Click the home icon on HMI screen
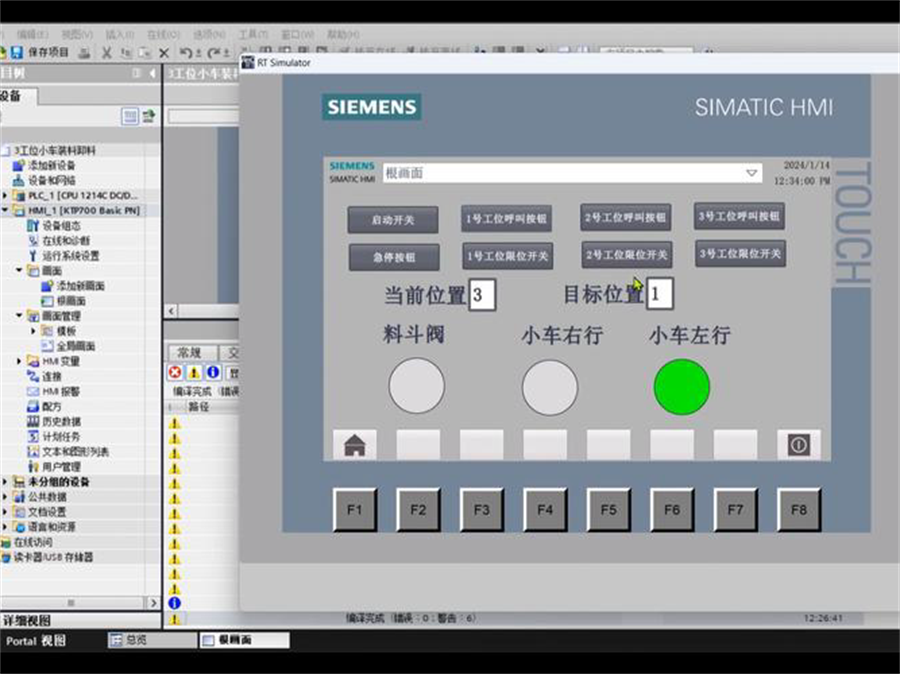Viewport: 900px width, 674px height. 355,445
